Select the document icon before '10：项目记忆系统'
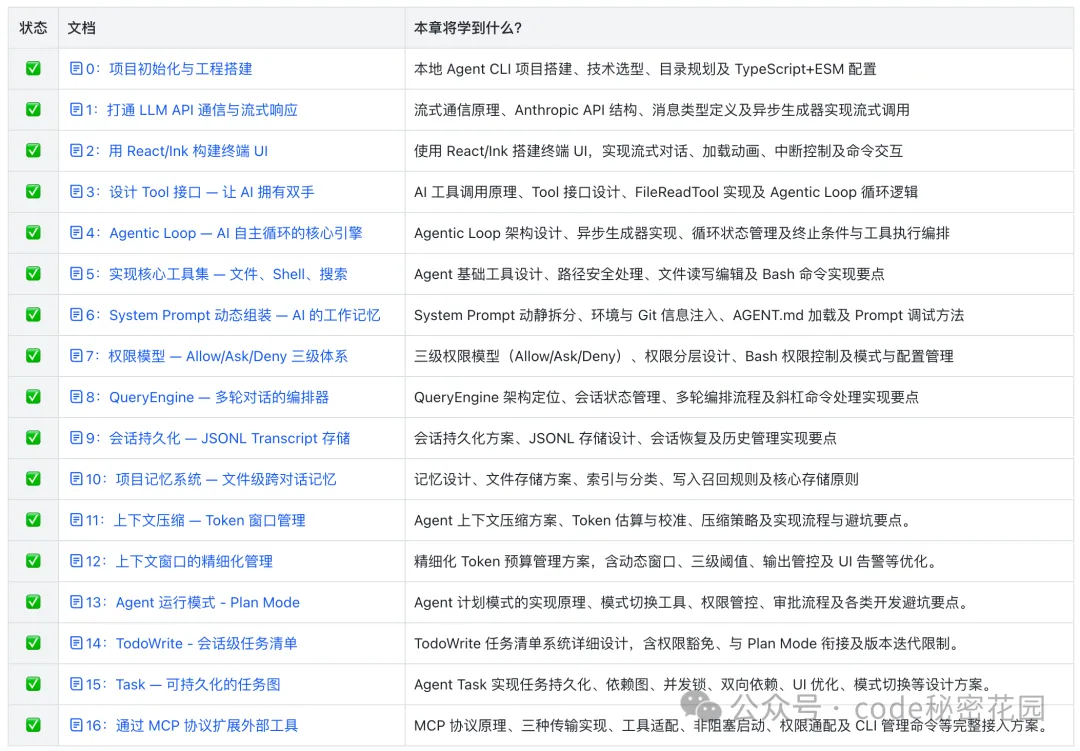Image resolution: width=1080 pixels, height=751 pixels. point(76,479)
